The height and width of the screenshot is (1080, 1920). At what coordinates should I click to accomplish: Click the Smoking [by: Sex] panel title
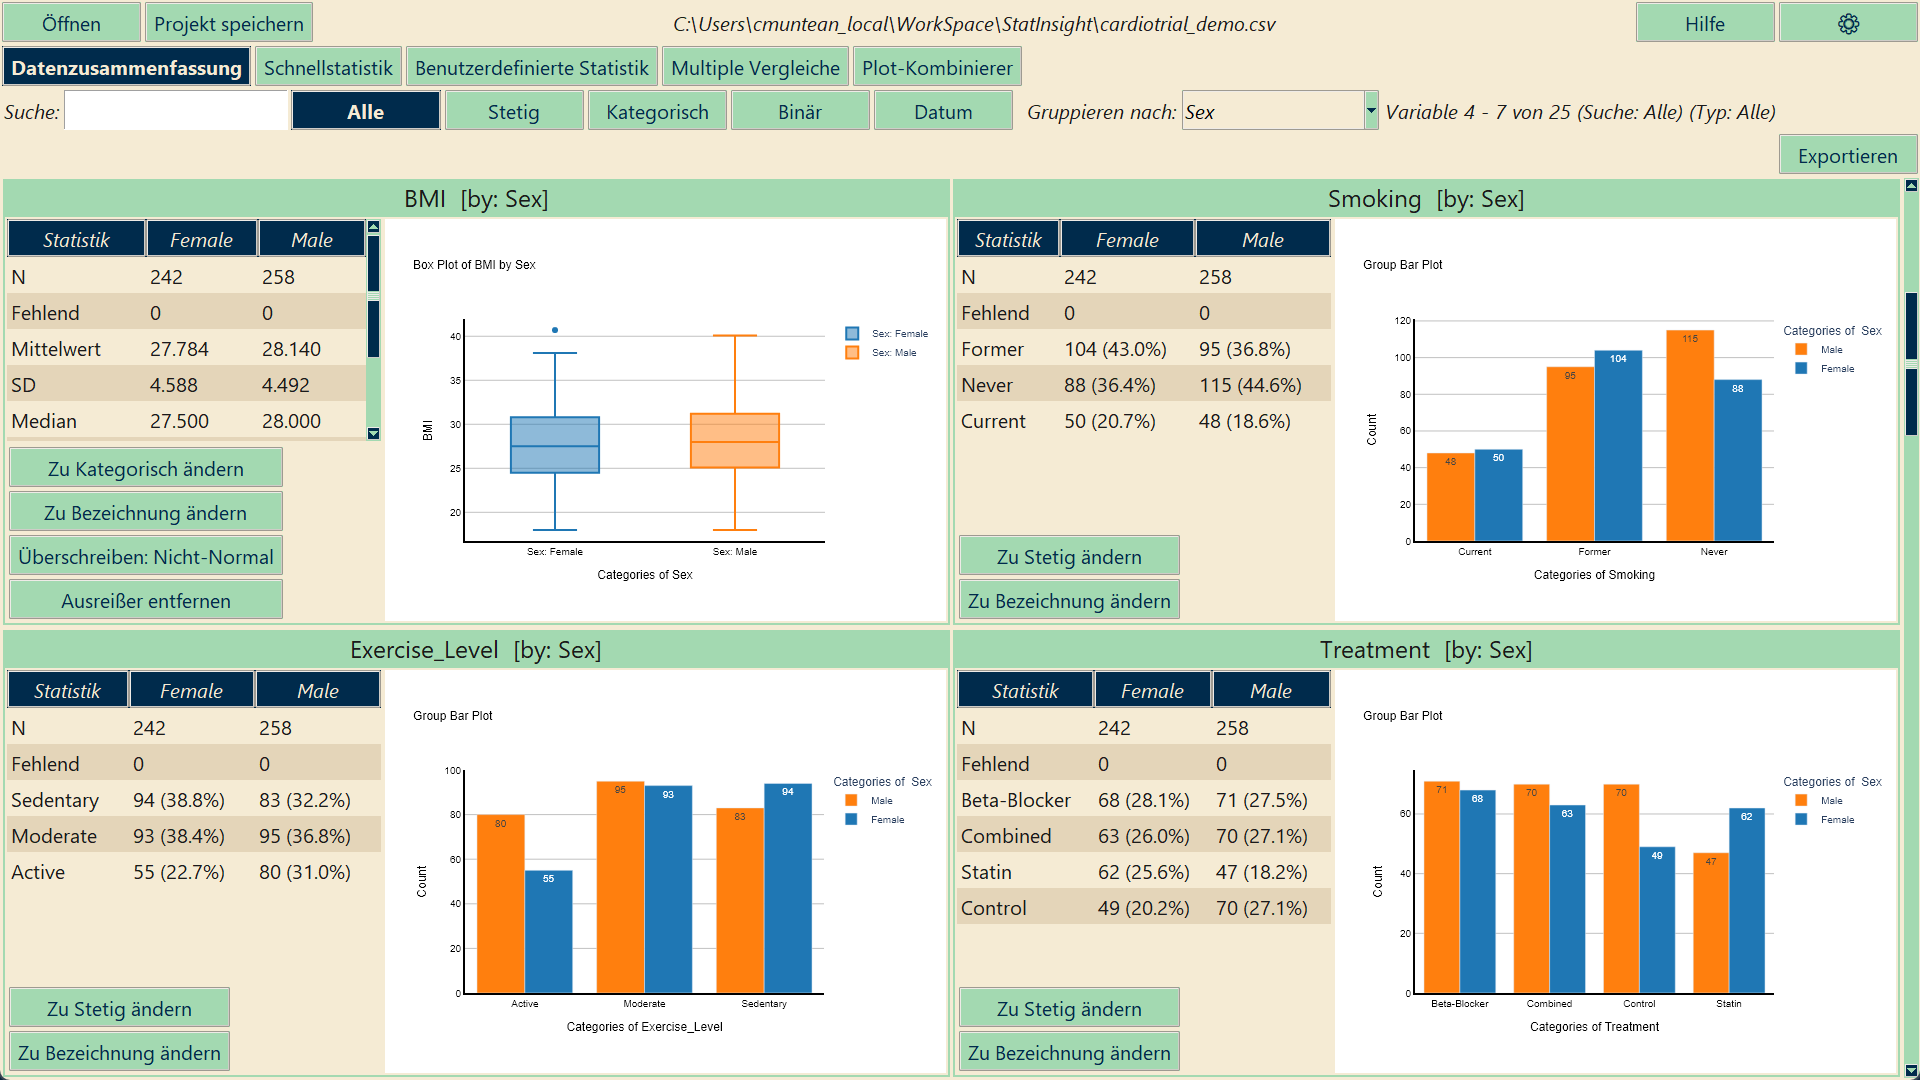click(1426, 198)
